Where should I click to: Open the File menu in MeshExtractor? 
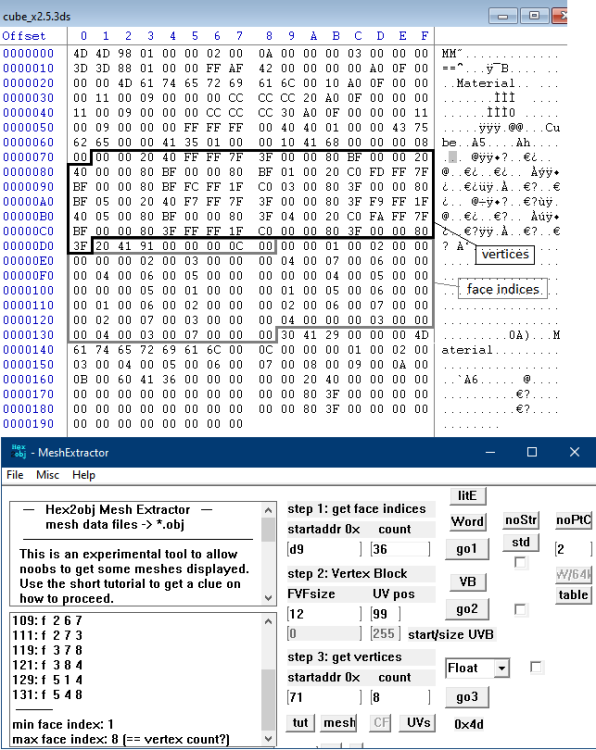[15, 475]
